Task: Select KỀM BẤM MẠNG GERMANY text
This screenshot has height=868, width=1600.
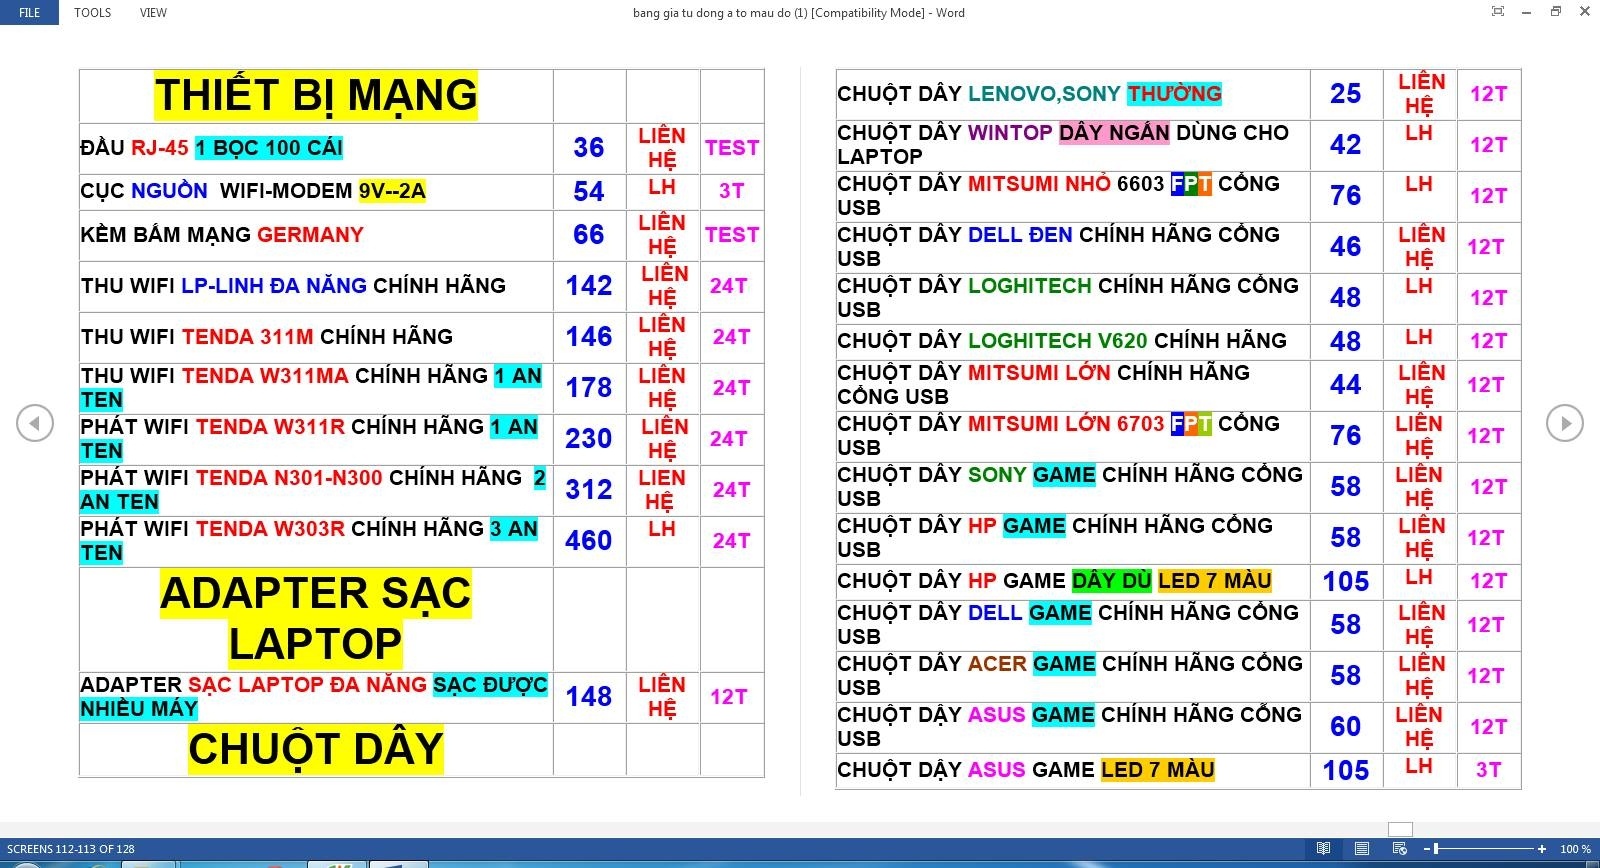Action: (222, 235)
